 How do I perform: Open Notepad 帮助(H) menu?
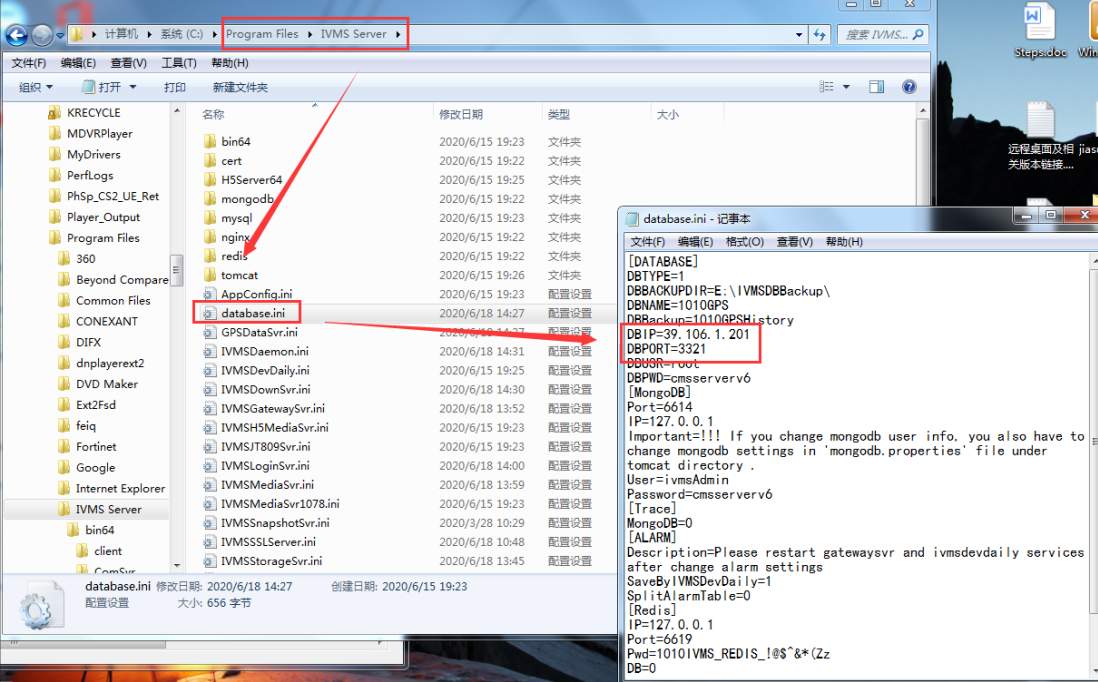point(845,242)
